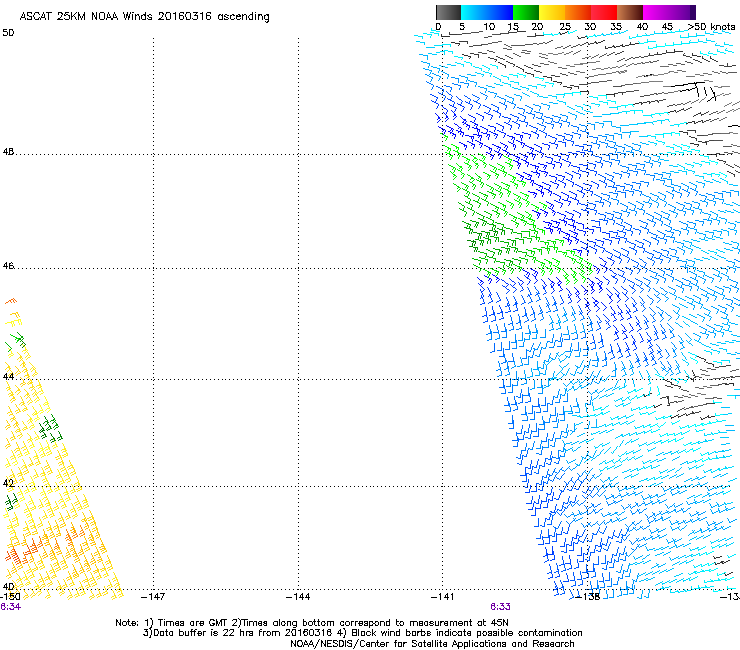Click the purple pass time '6:34'

tap(10, 607)
